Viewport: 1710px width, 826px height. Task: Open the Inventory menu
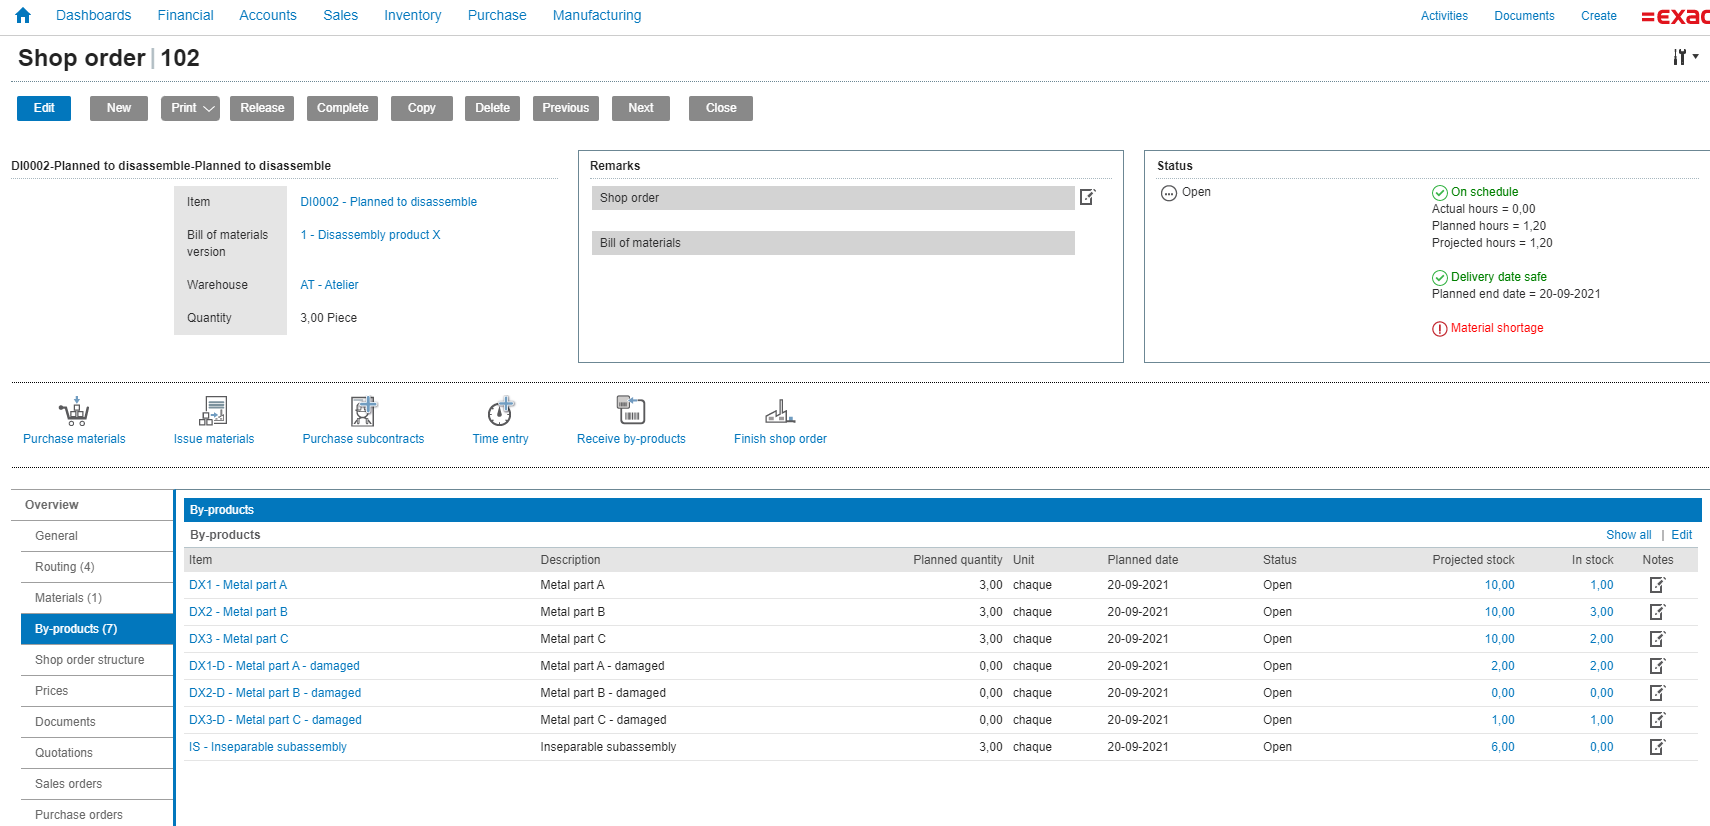tap(412, 15)
